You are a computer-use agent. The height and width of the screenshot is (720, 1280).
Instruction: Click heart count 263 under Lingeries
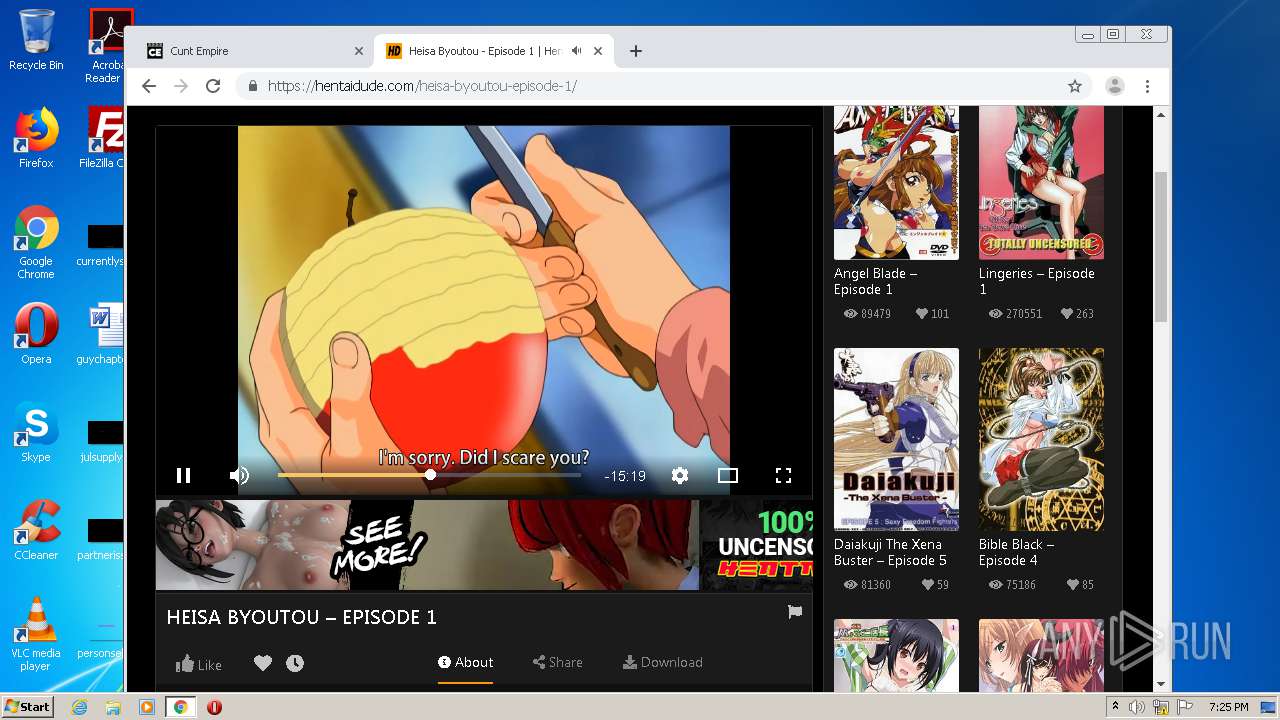[x=1077, y=313]
